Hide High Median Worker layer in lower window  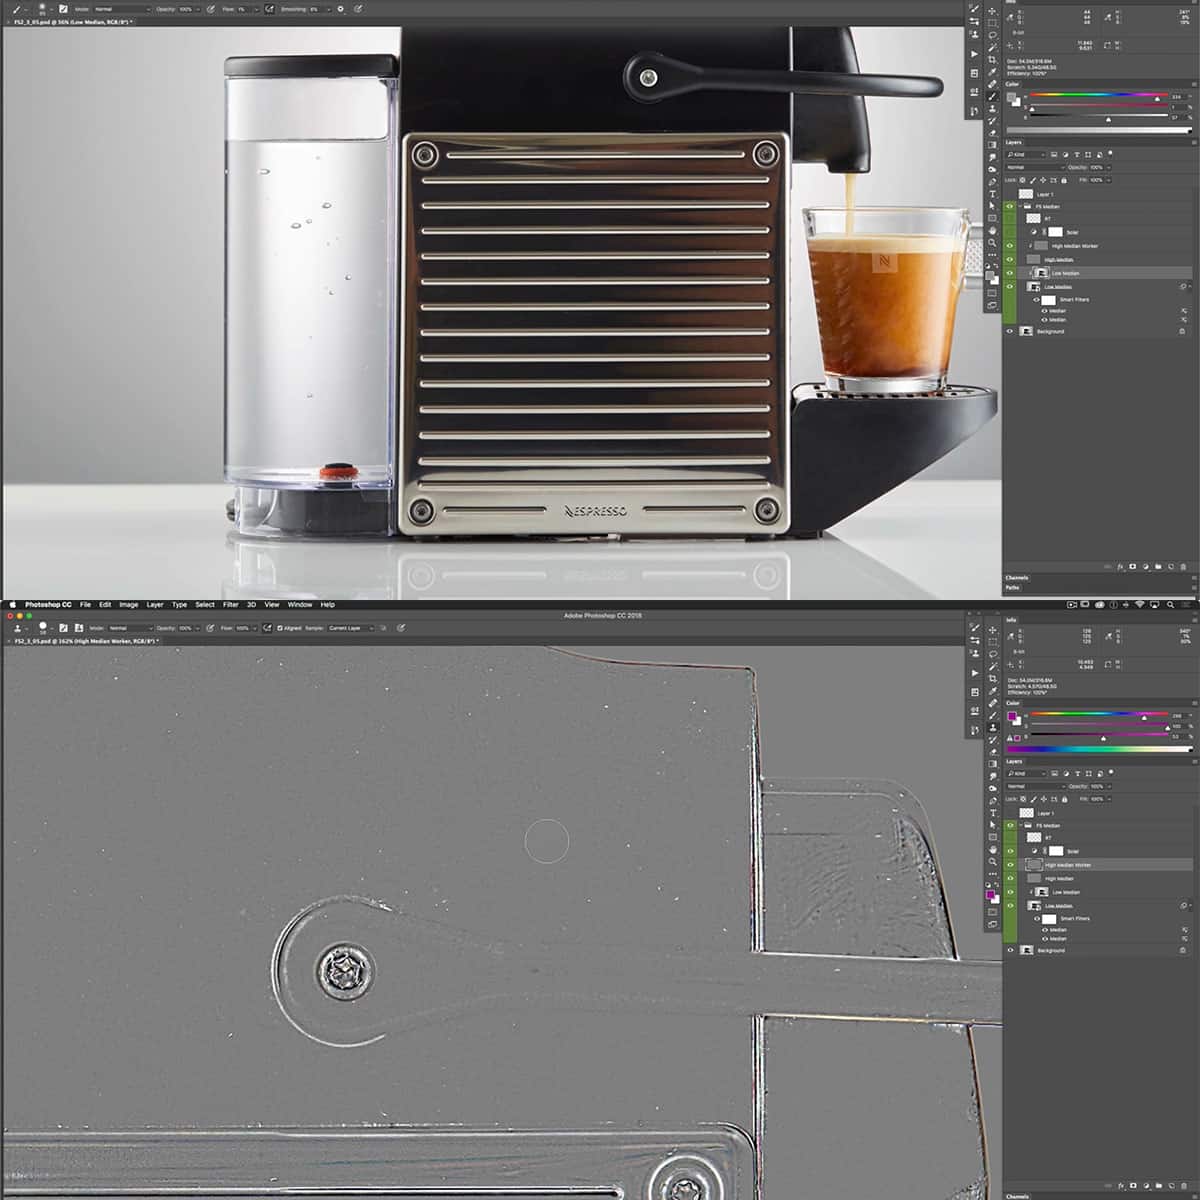1010,865
